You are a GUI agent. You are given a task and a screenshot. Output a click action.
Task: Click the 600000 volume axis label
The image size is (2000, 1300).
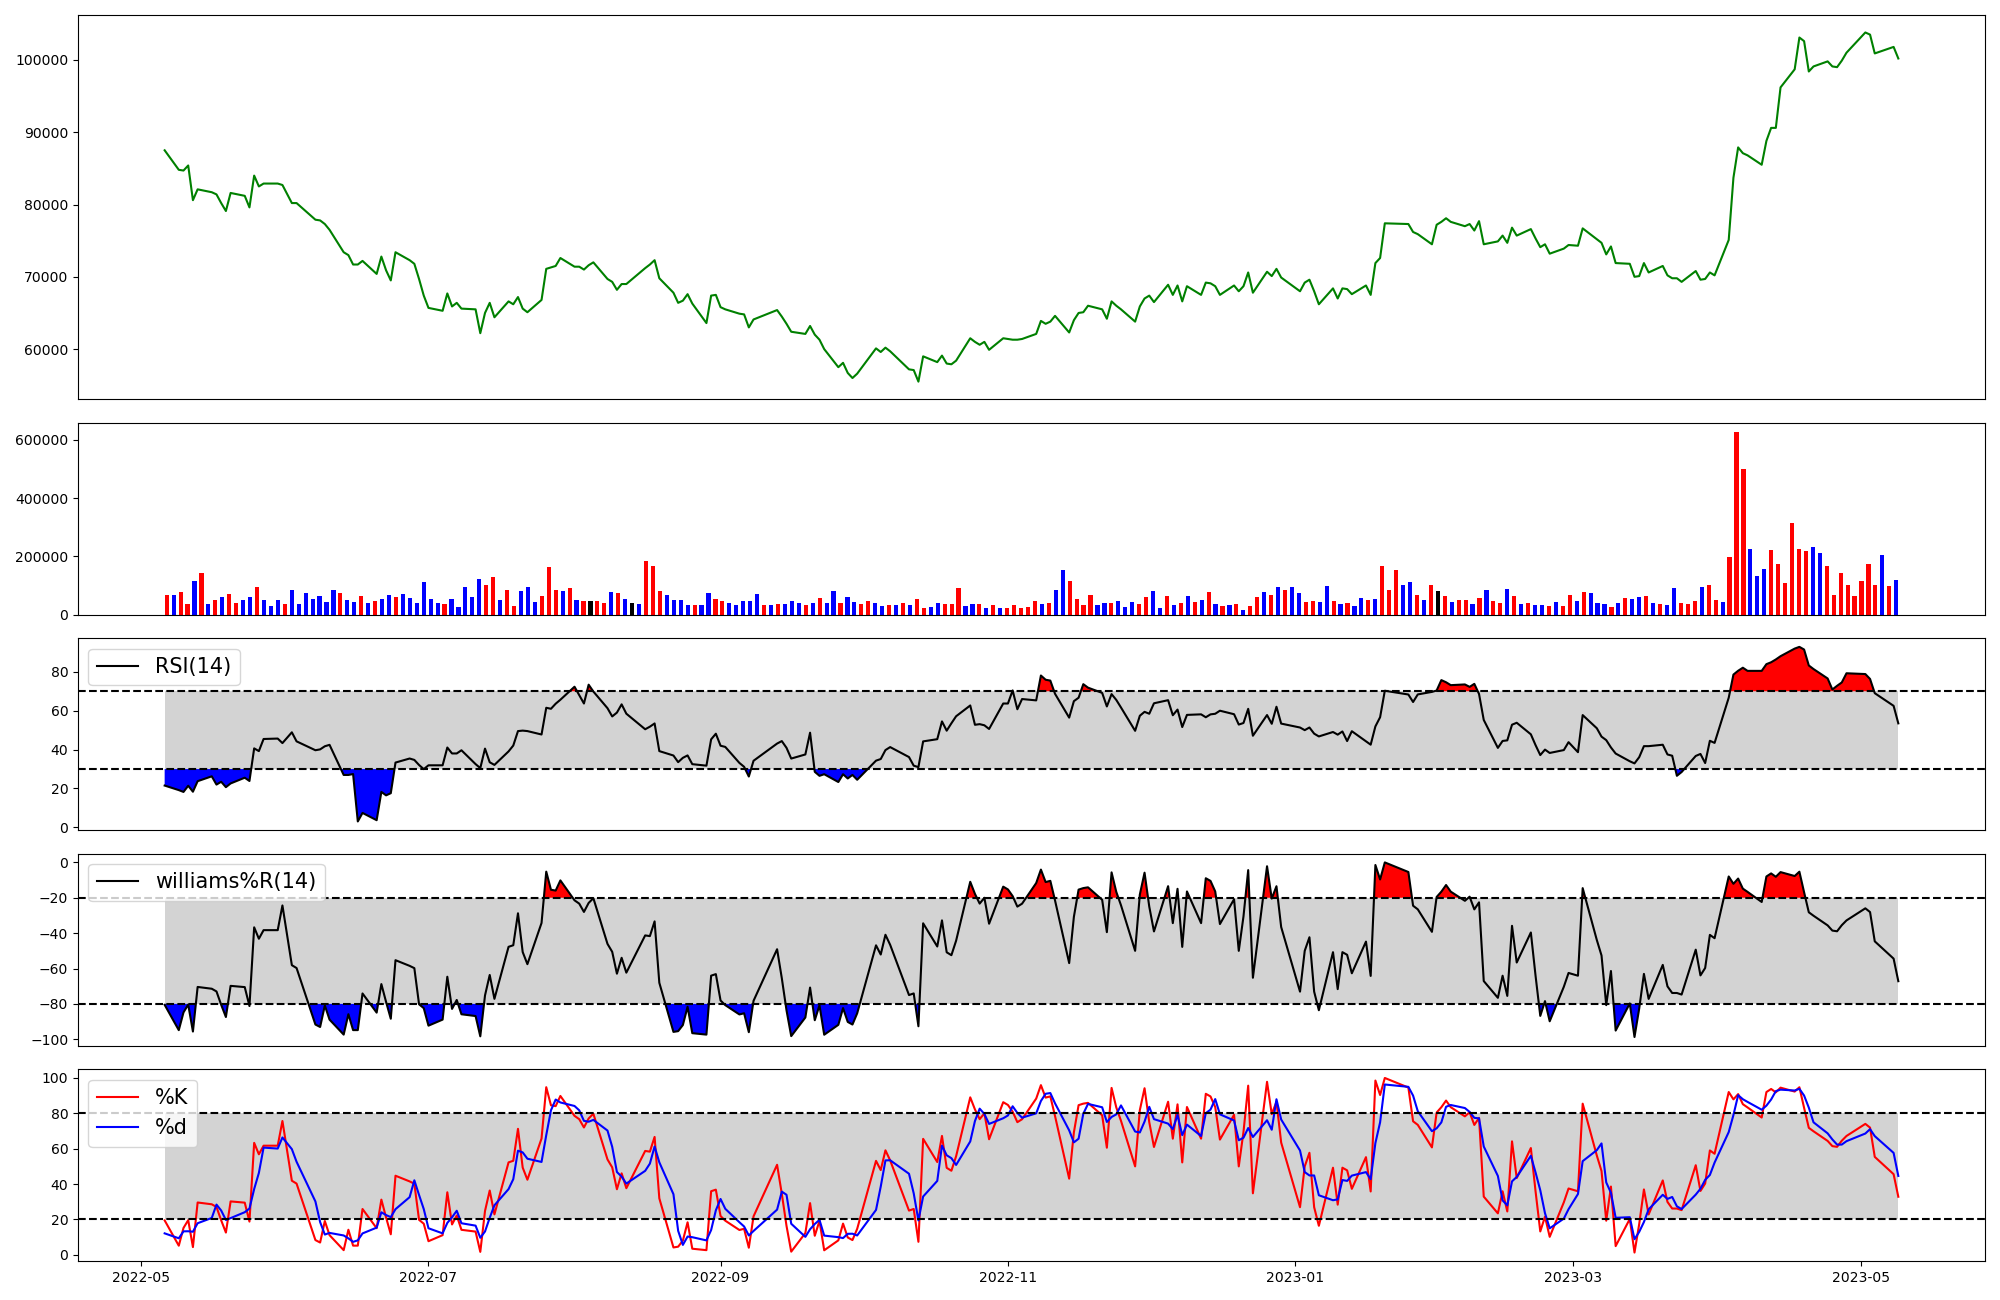[42, 440]
